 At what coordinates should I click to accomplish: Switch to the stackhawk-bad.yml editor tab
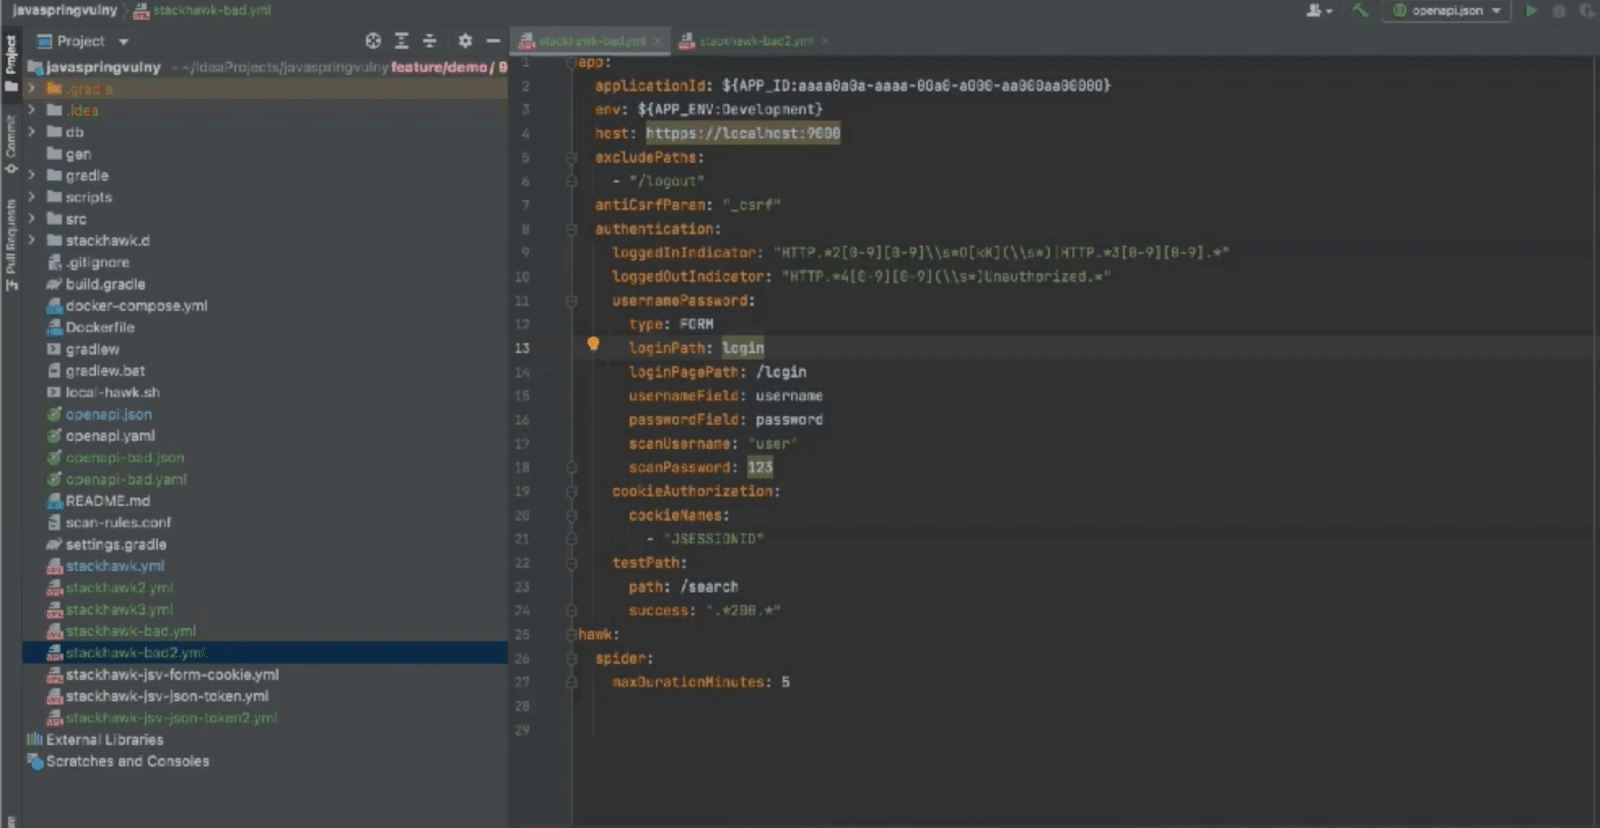coord(591,41)
